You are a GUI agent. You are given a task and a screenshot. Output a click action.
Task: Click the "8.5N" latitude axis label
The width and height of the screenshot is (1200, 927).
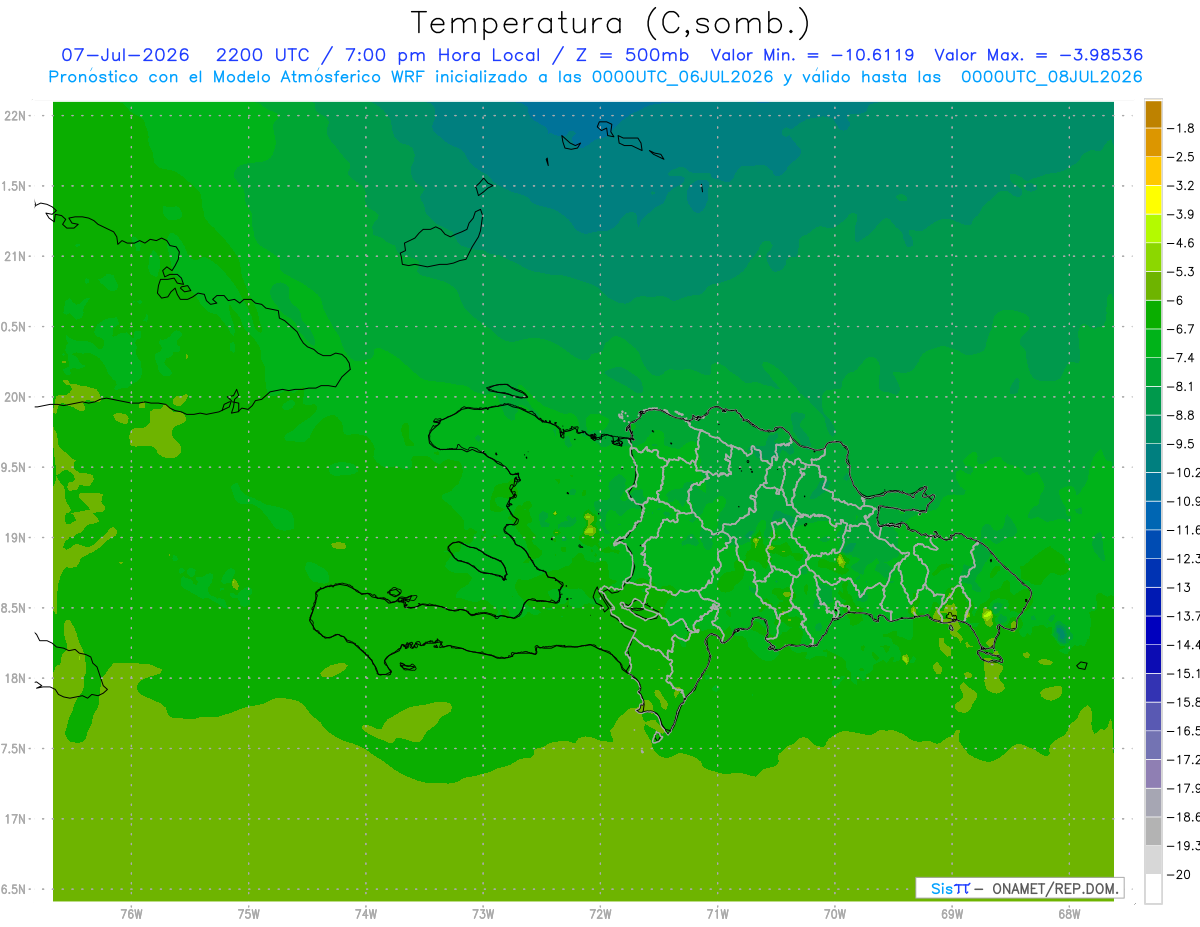(x=15, y=608)
